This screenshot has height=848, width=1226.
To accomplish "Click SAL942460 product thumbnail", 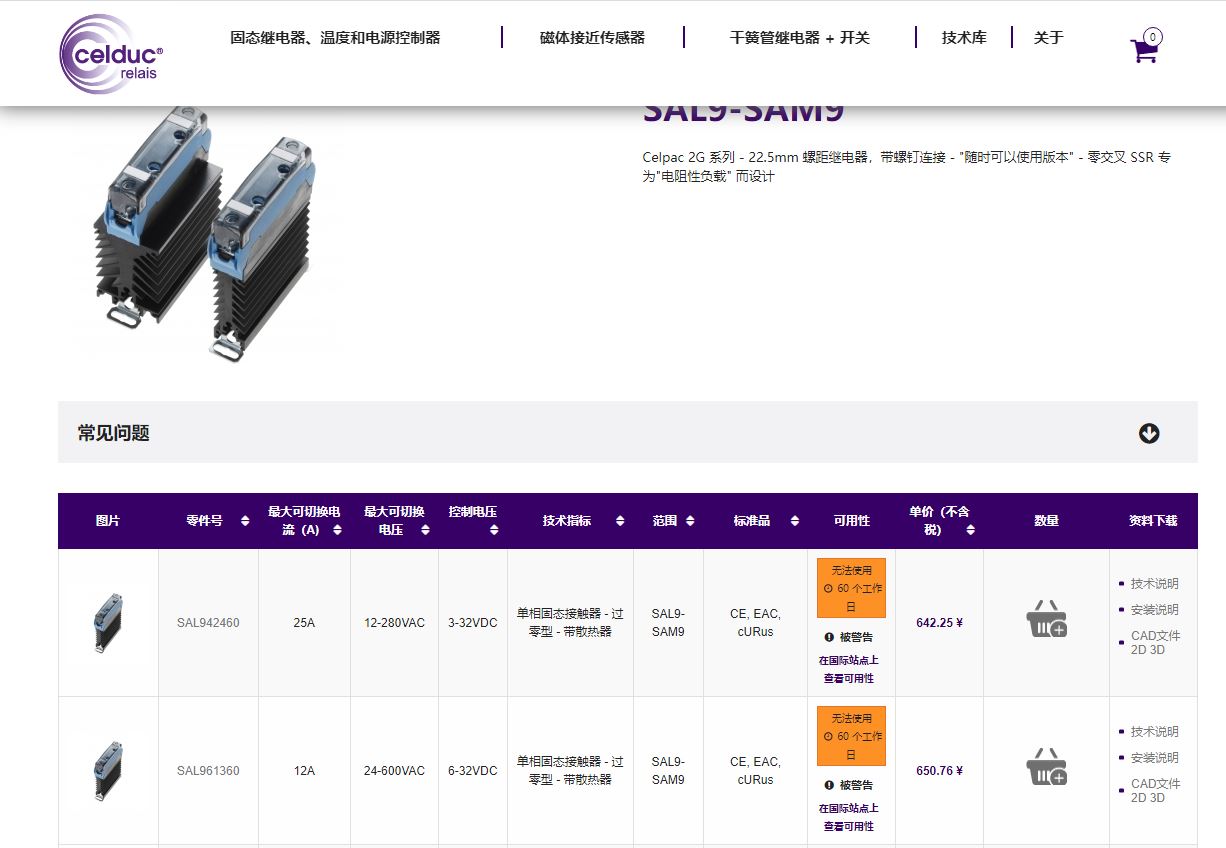I will click(108, 622).
